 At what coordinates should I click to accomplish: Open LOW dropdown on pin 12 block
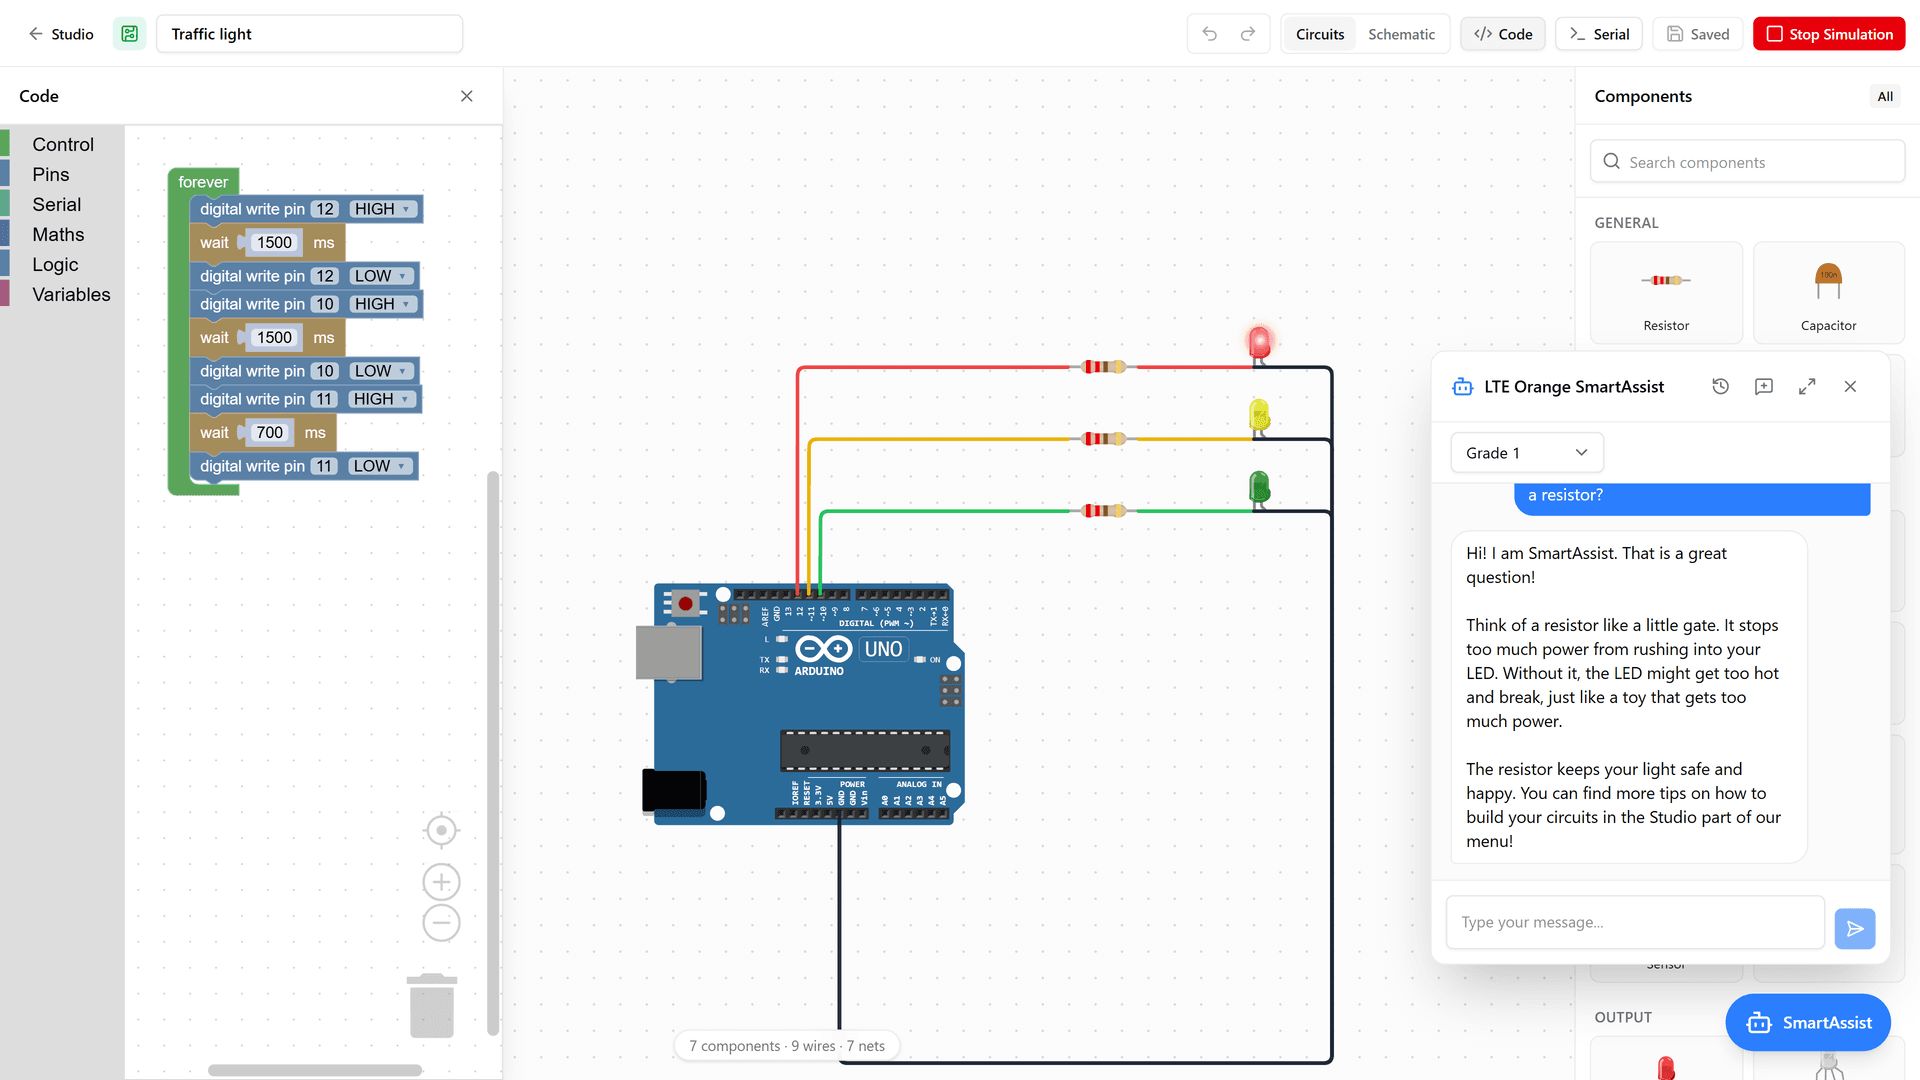coord(382,276)
